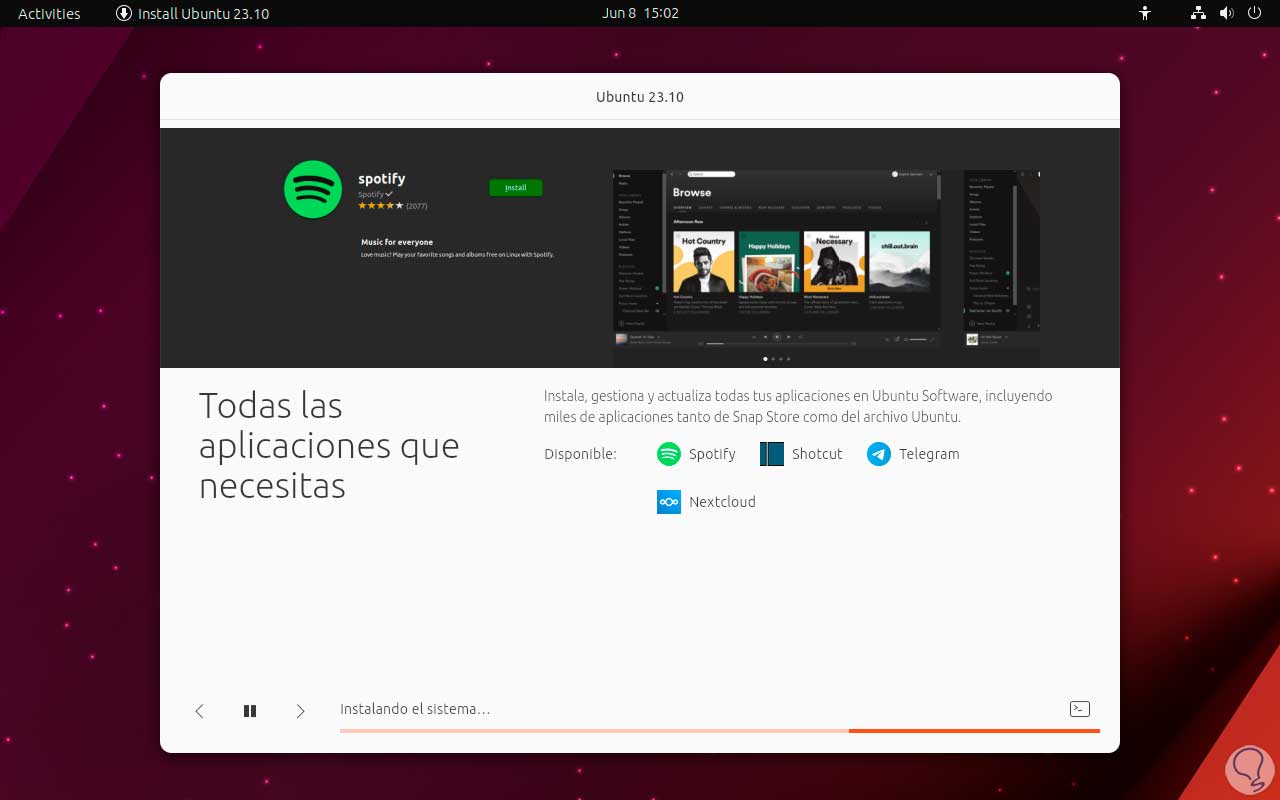Click the Spotify icon beside Disponible
The image size is (1280, 800).
(x=668, y=454)
